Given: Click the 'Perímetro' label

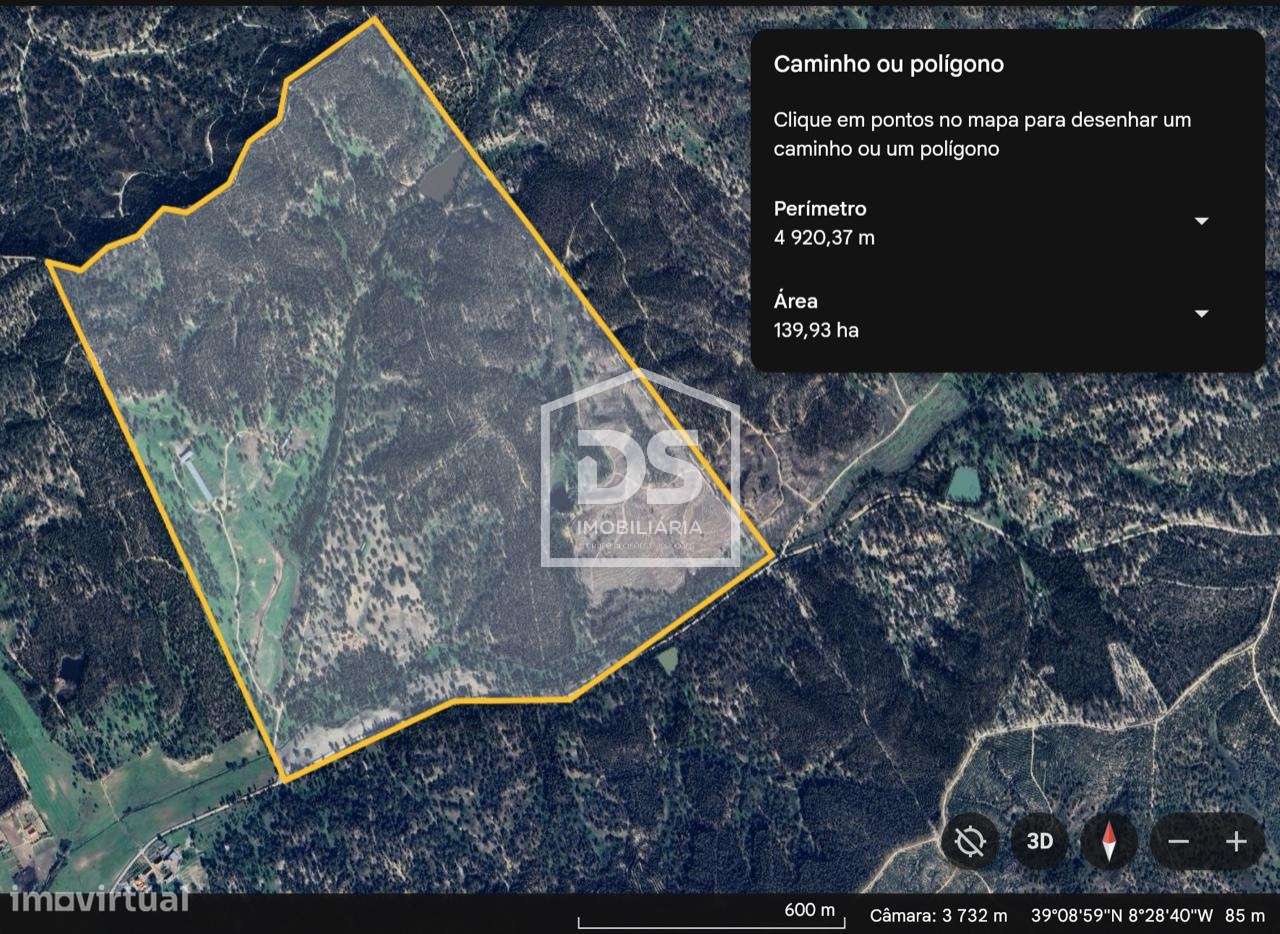Looking at the screenshot, I should point(820,209).
